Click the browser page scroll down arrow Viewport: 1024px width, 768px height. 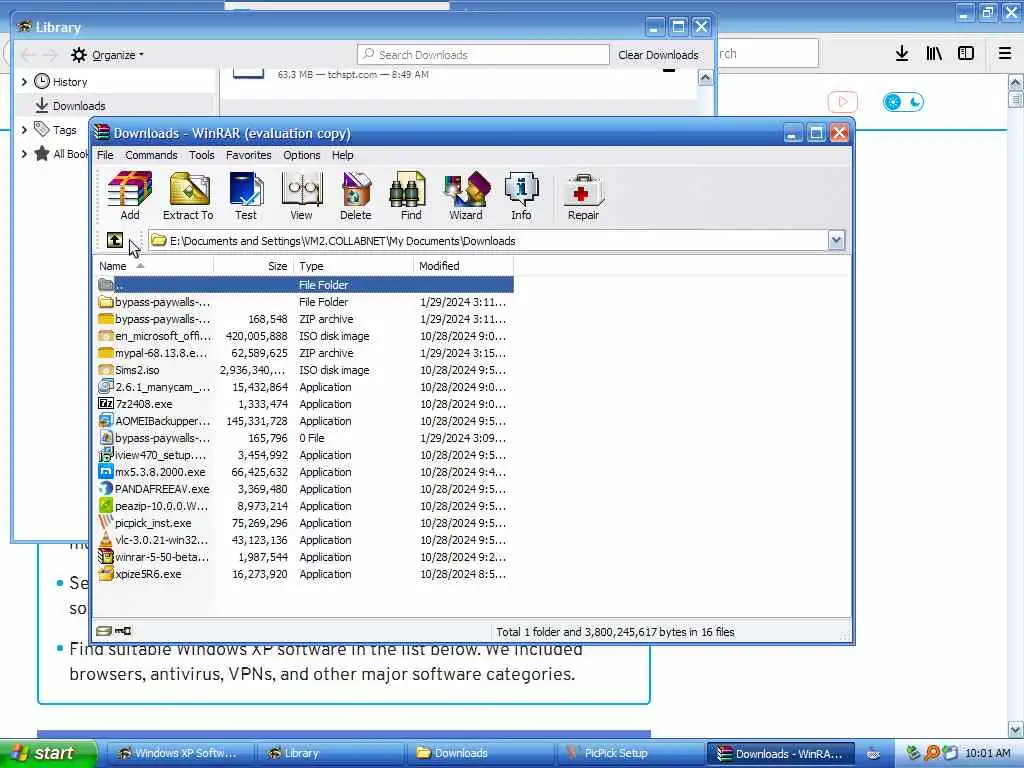click(1015, 729)
